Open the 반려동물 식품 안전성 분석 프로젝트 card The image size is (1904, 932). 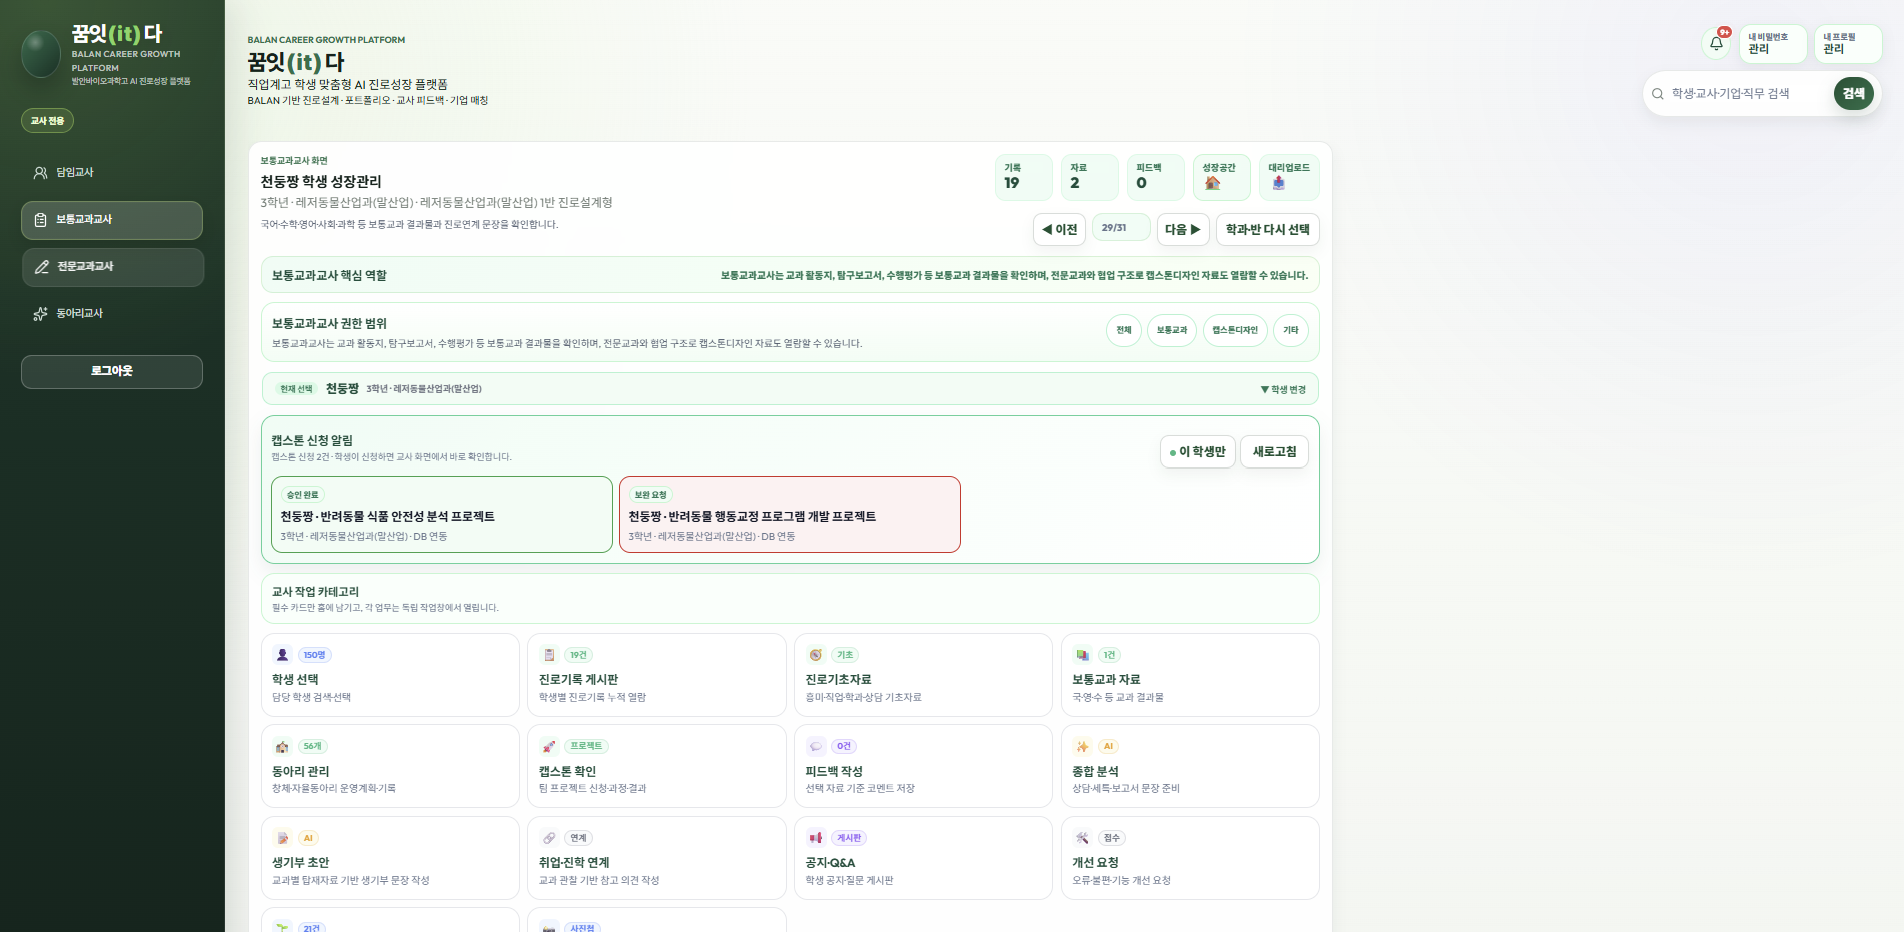(442, 515)
